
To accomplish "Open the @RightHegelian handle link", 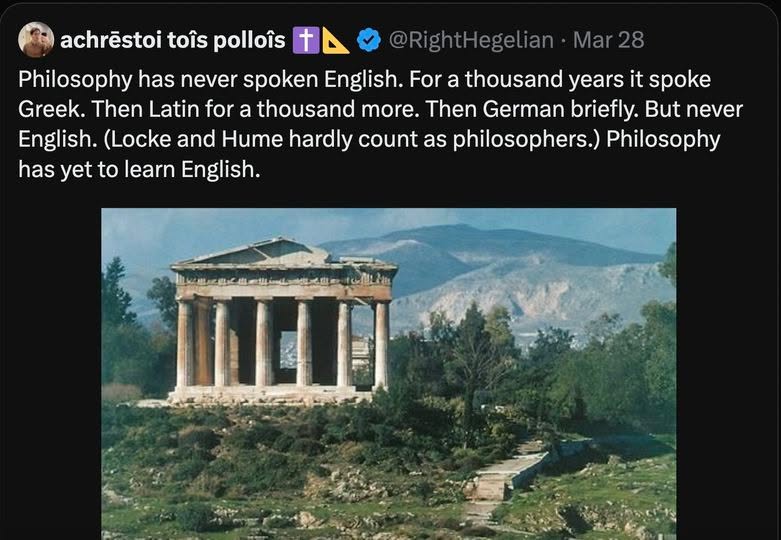I will point(469,40).
